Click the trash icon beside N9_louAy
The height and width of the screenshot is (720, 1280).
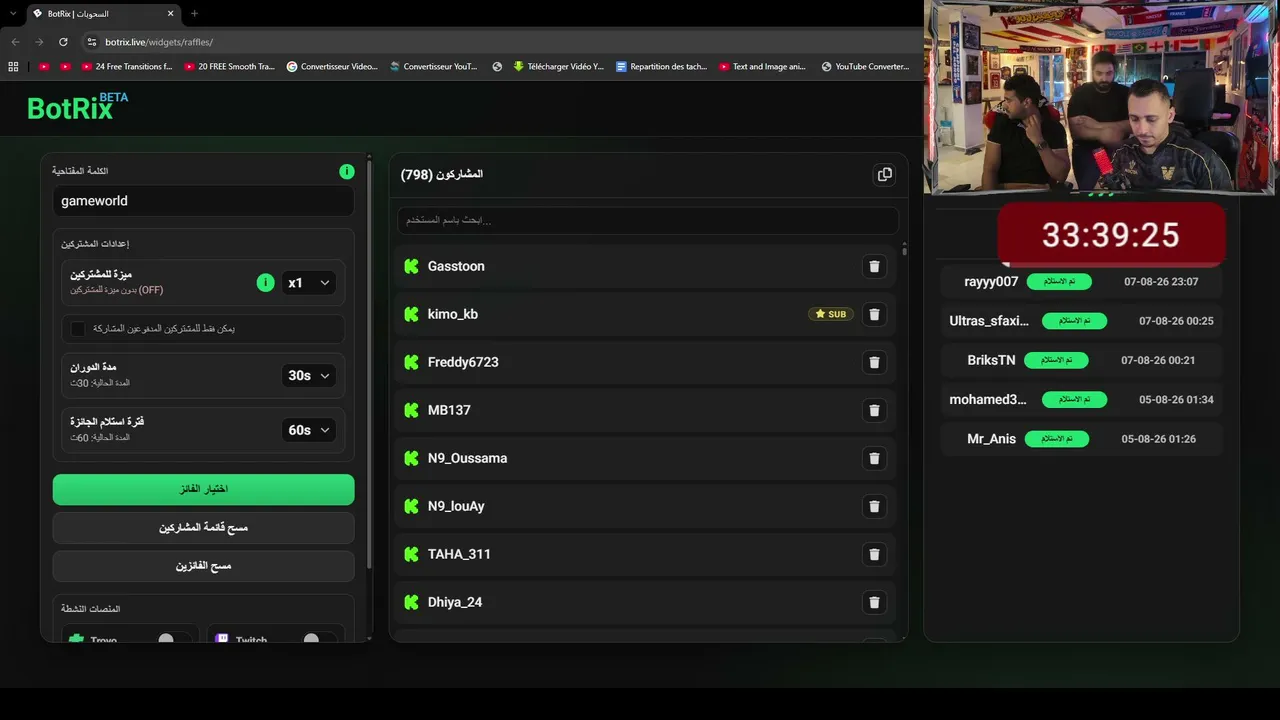point(874,506)
